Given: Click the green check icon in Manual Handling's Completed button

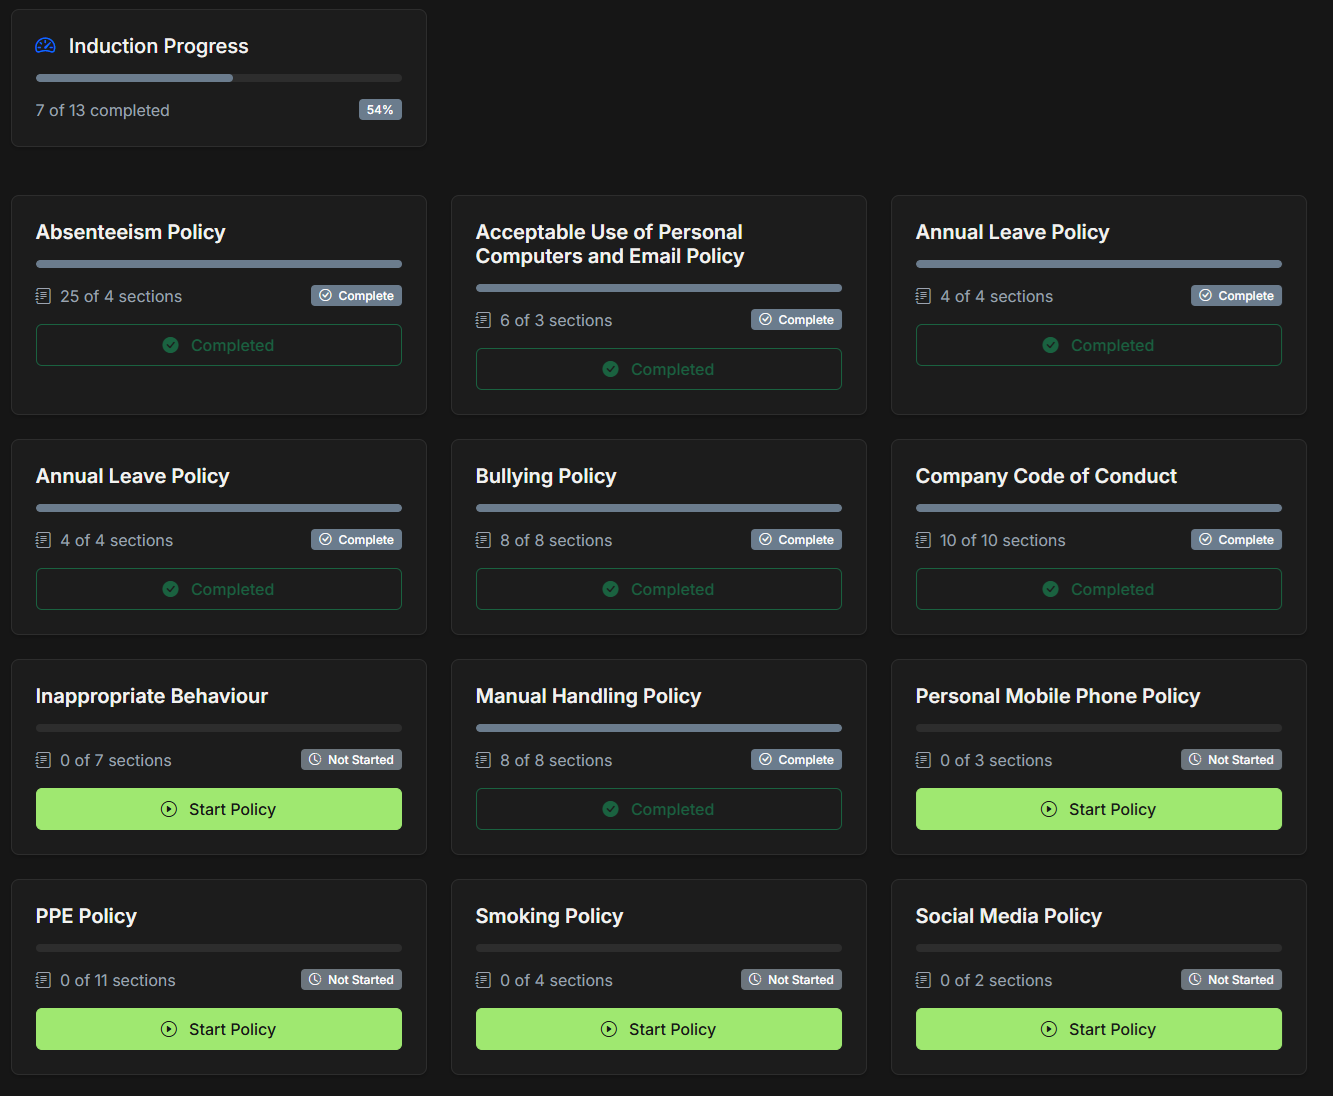Looking at the screenshot, I should pos(611,809).
